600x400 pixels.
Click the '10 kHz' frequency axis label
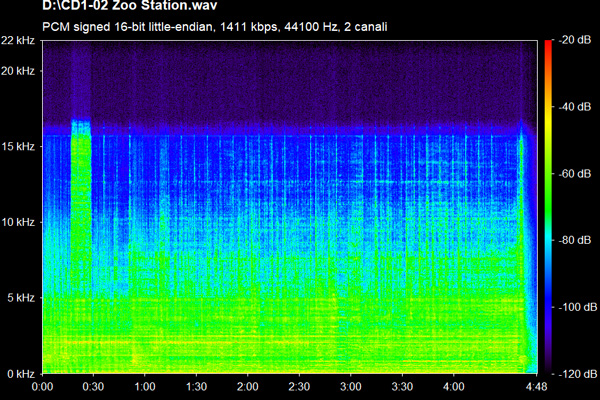pos(18,222)
